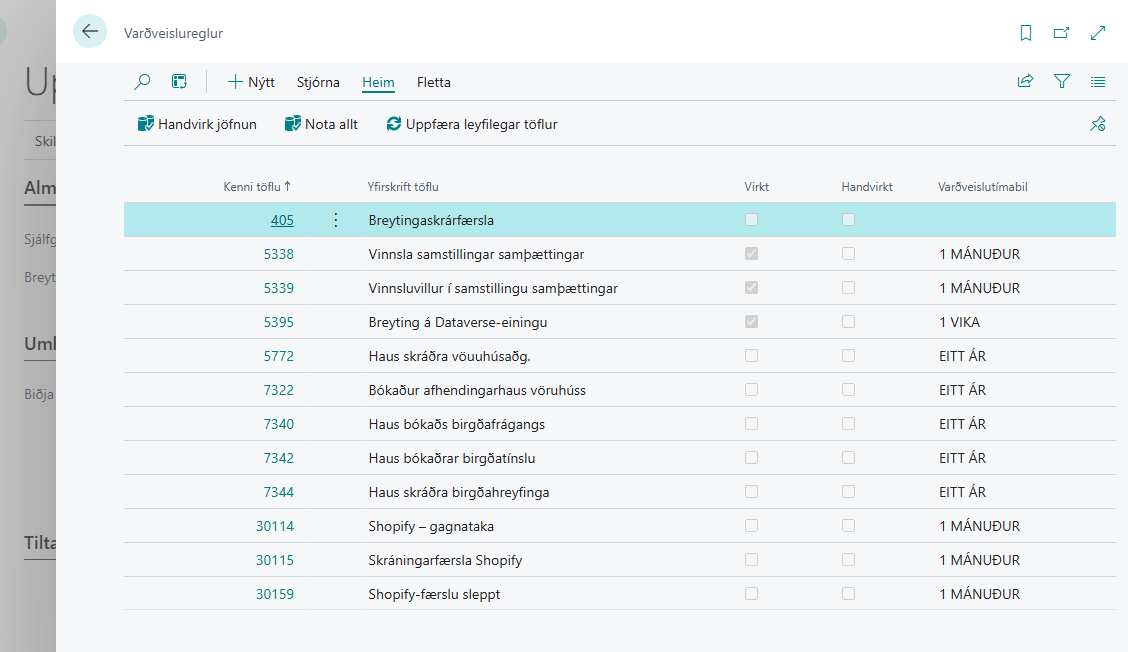Click the share icon
Viewport: 1128px width, 652px height.
1025,82
